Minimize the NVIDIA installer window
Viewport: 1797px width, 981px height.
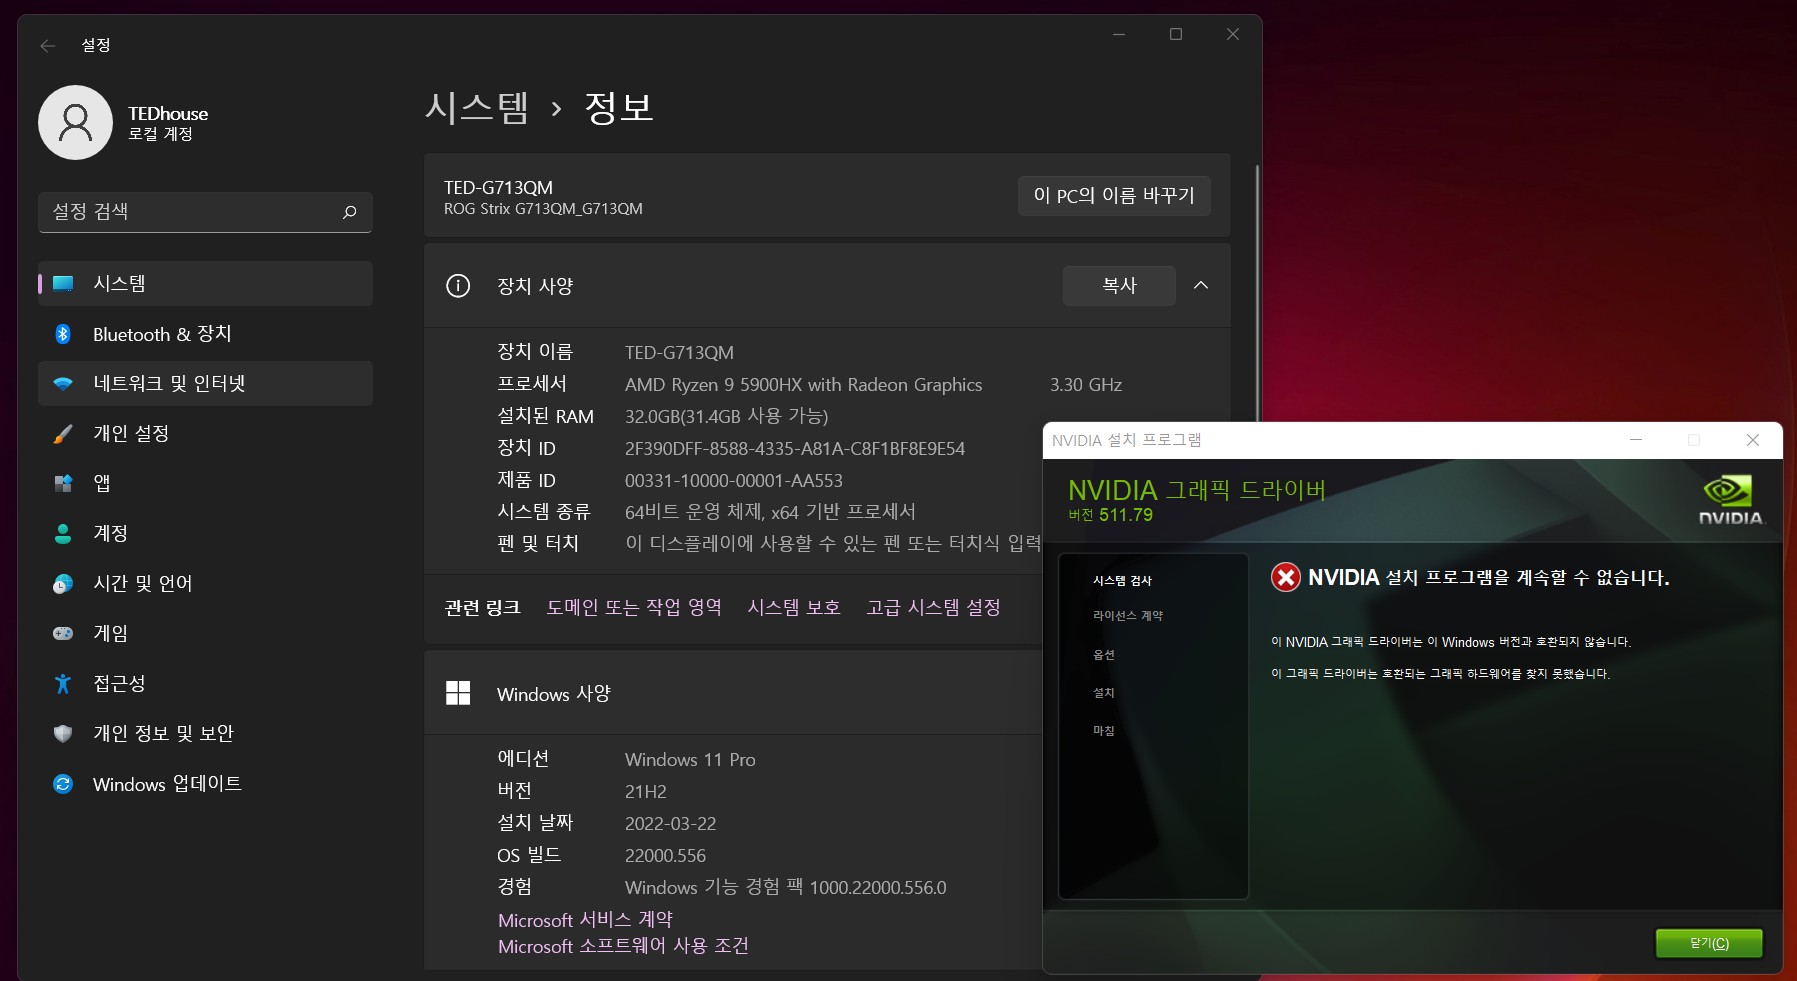click(1636, 440)
